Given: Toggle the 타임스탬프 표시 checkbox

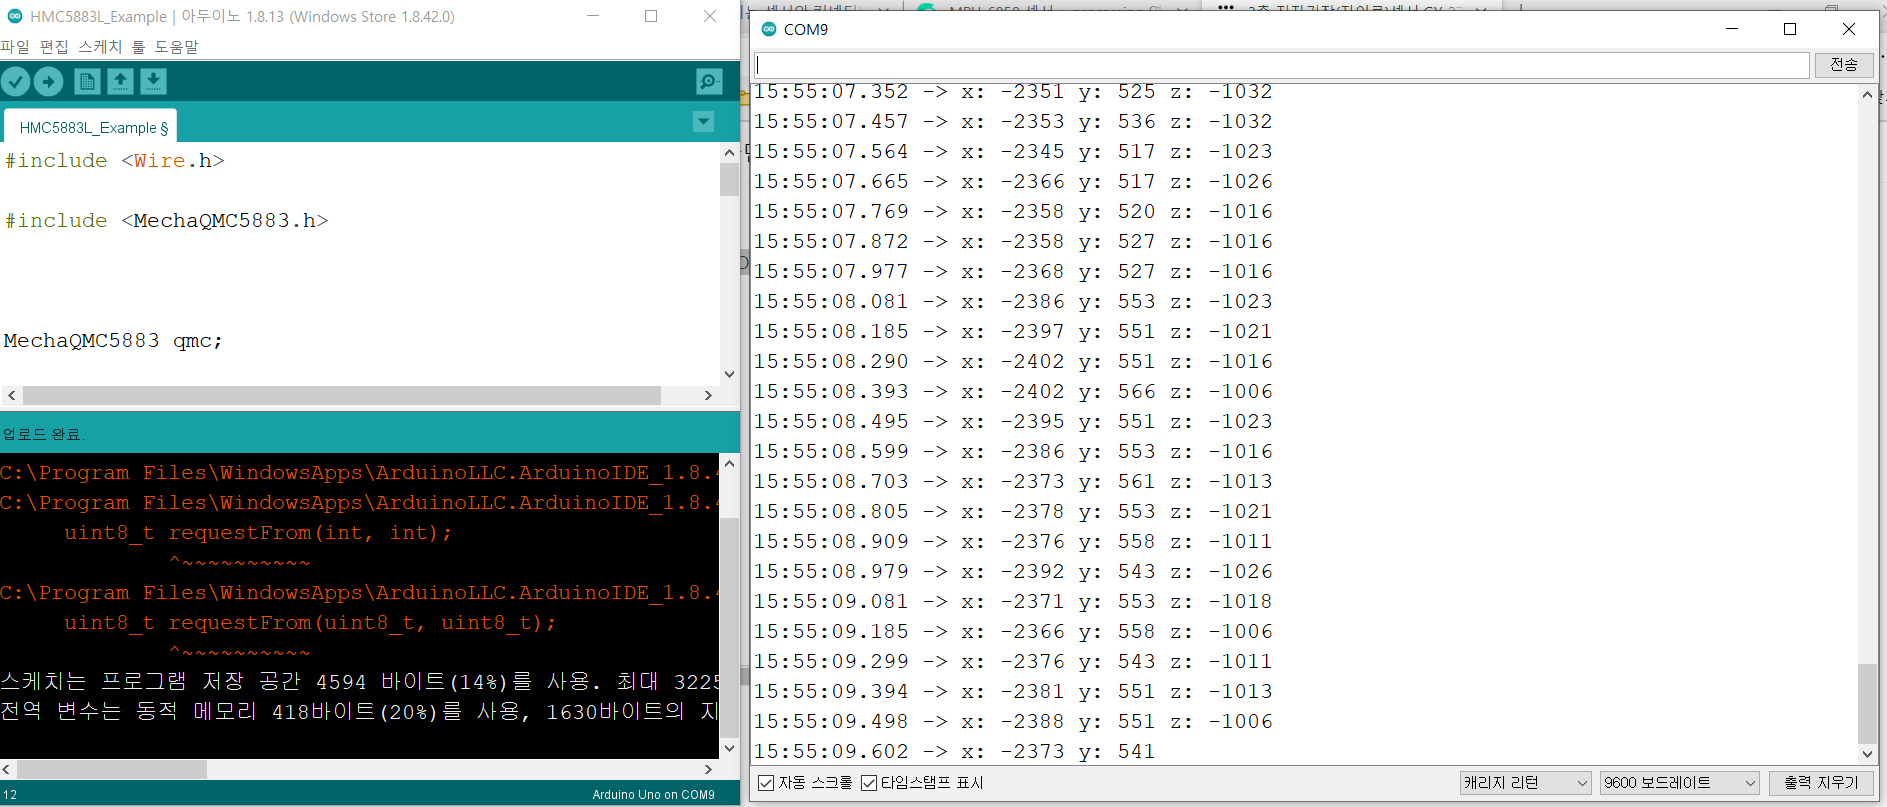Looking at the screenshot, I should point(869,783).
